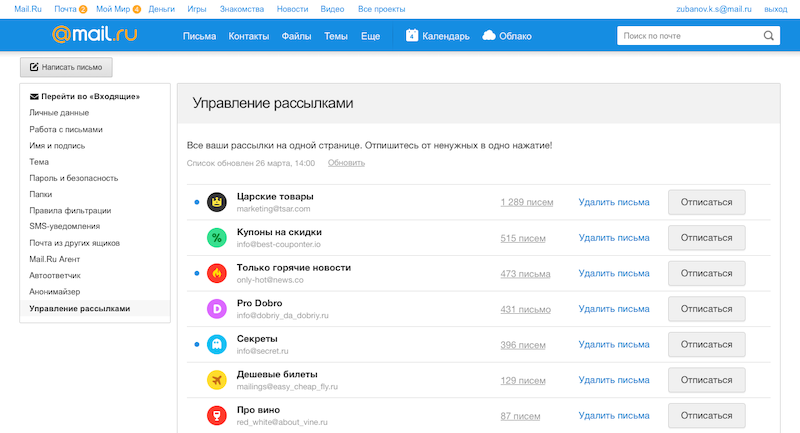Click the blue ghost Секреты icon

pos(217,344)
